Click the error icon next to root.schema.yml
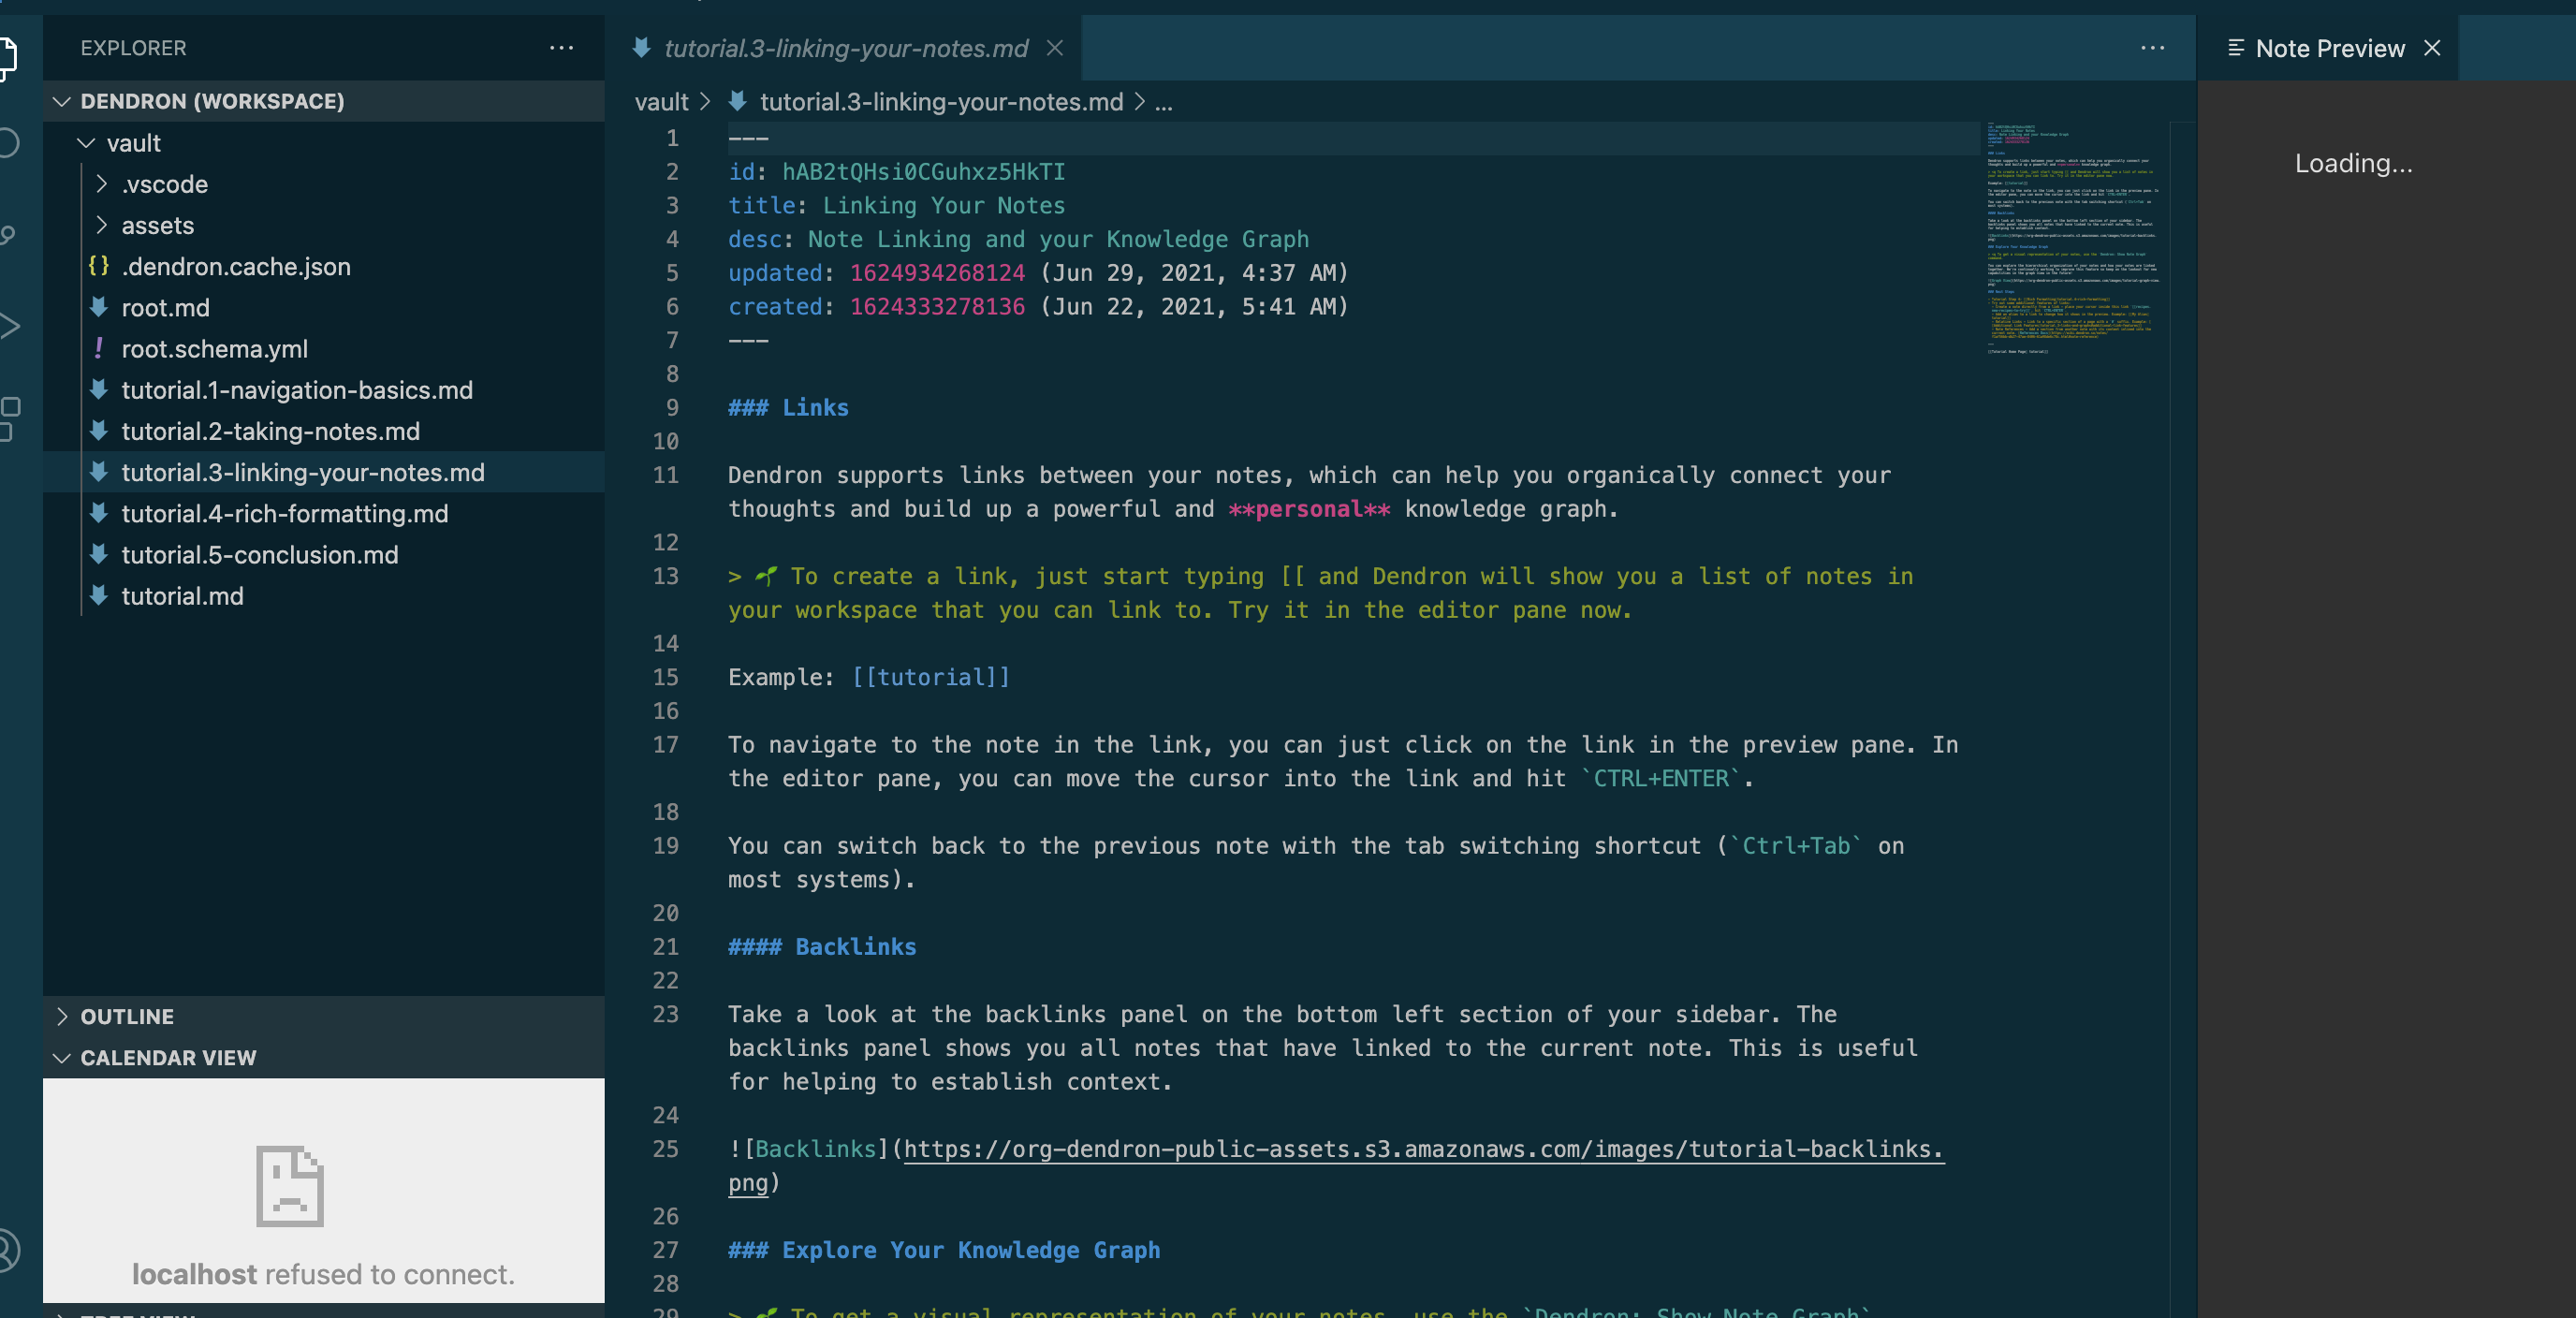2576x1318 pixels. tap(98, 348)
